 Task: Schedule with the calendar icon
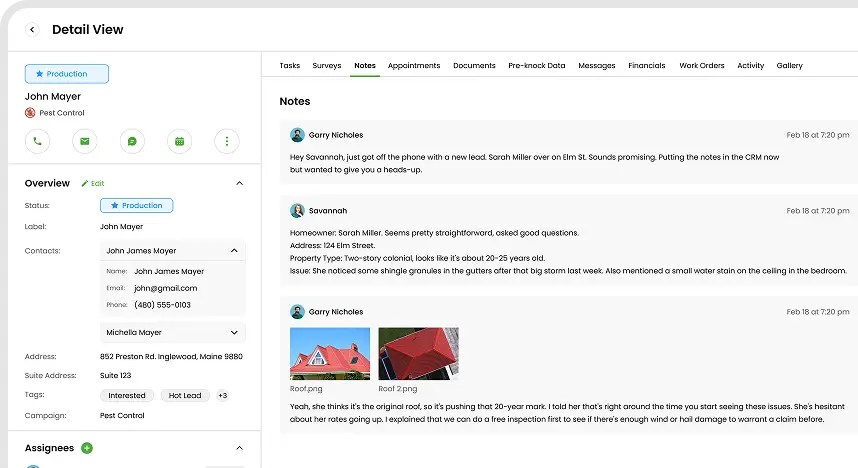click(x=179, y=141)
